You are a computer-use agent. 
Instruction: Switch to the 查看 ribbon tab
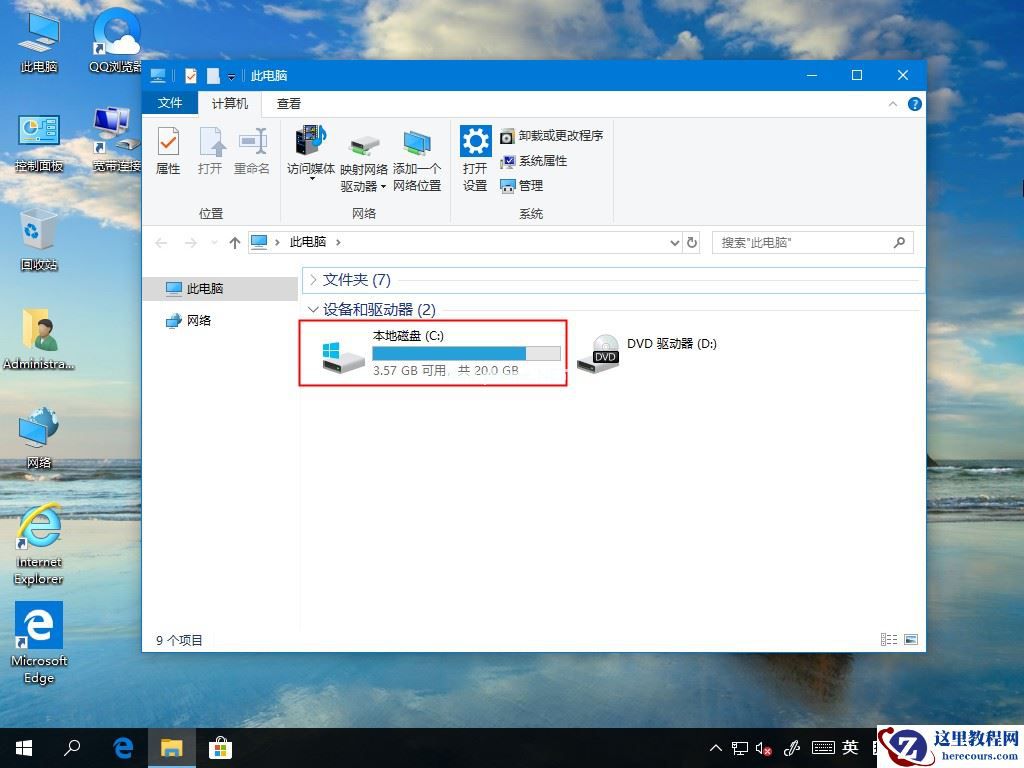pos(287,103)
